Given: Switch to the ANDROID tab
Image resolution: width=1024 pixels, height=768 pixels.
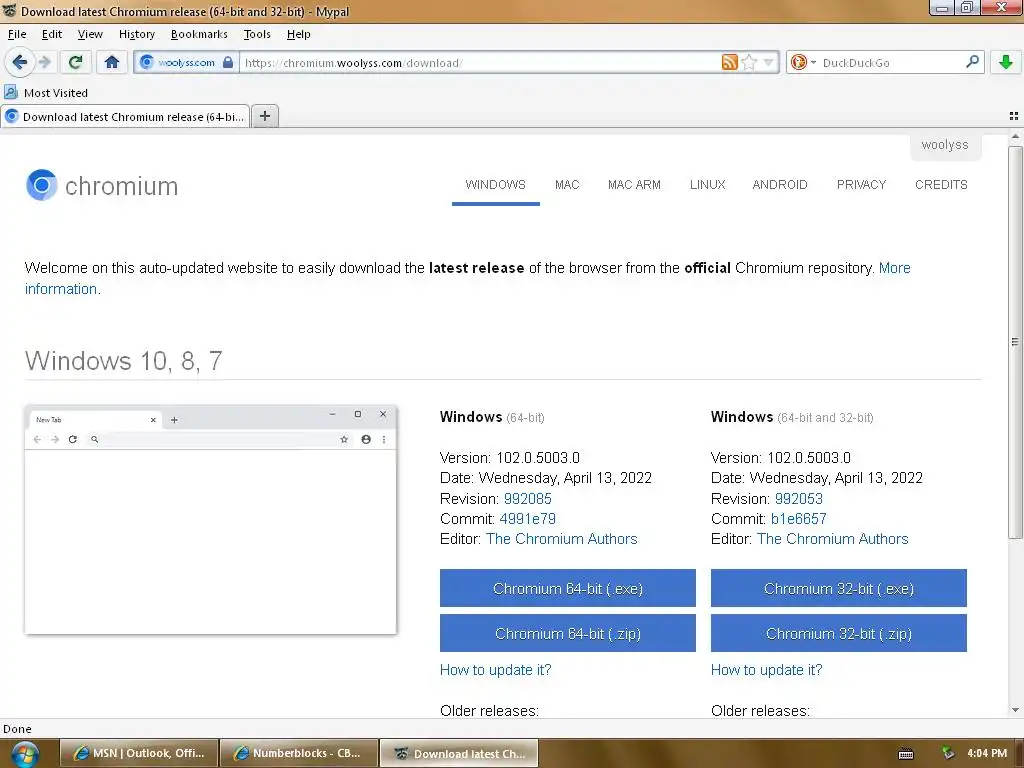Looking at the screenshot, I should (780, 185).
